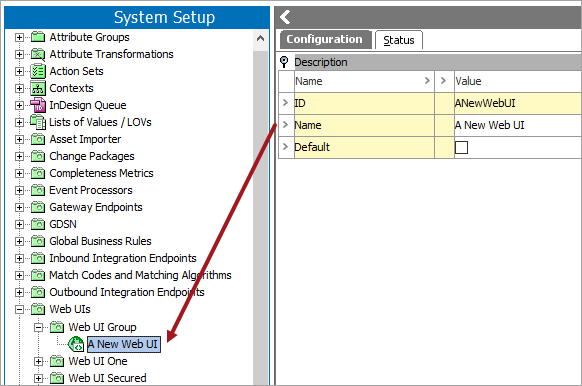This screenshot has height=386, width=582.
Task: Click the ID value field ANewWebUI
Action: click(x=517, y=103)
